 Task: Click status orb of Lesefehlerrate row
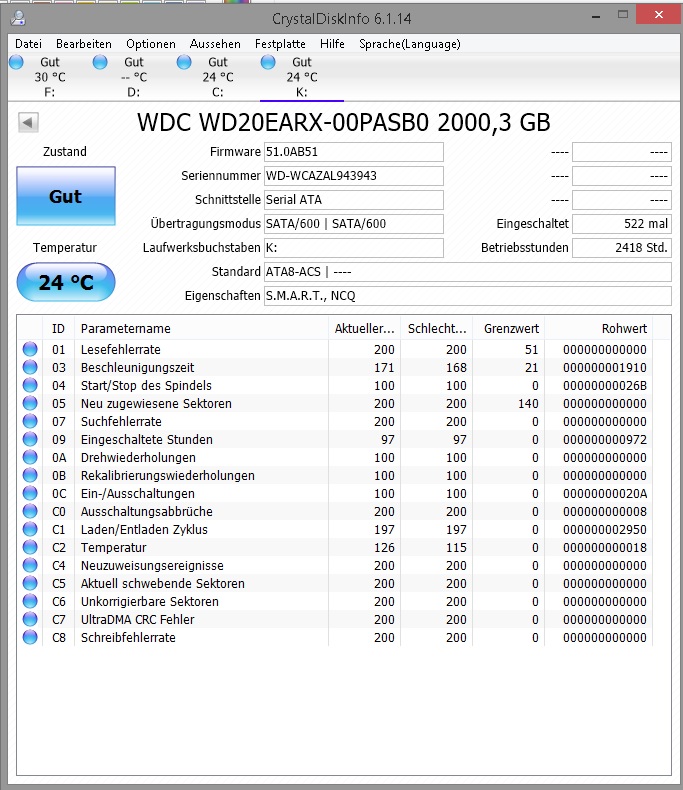tap(30, 349)
